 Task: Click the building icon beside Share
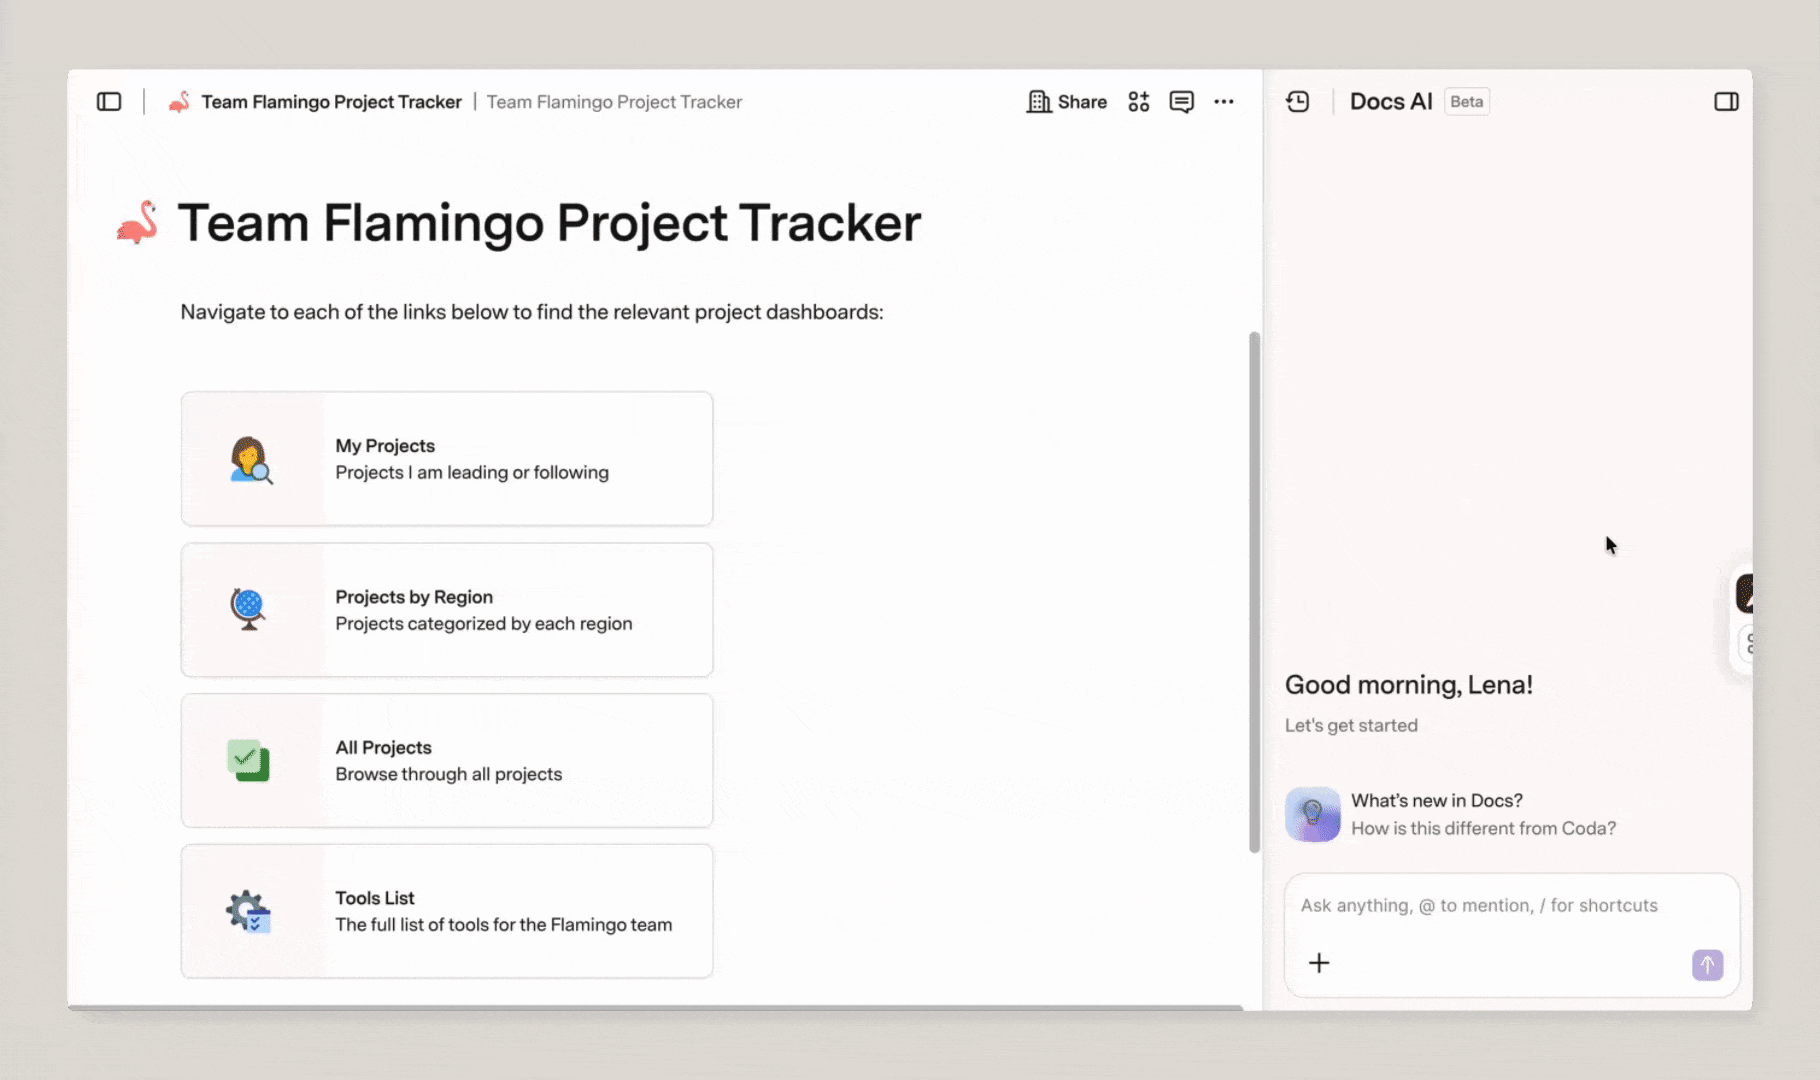click(1039, 102)
